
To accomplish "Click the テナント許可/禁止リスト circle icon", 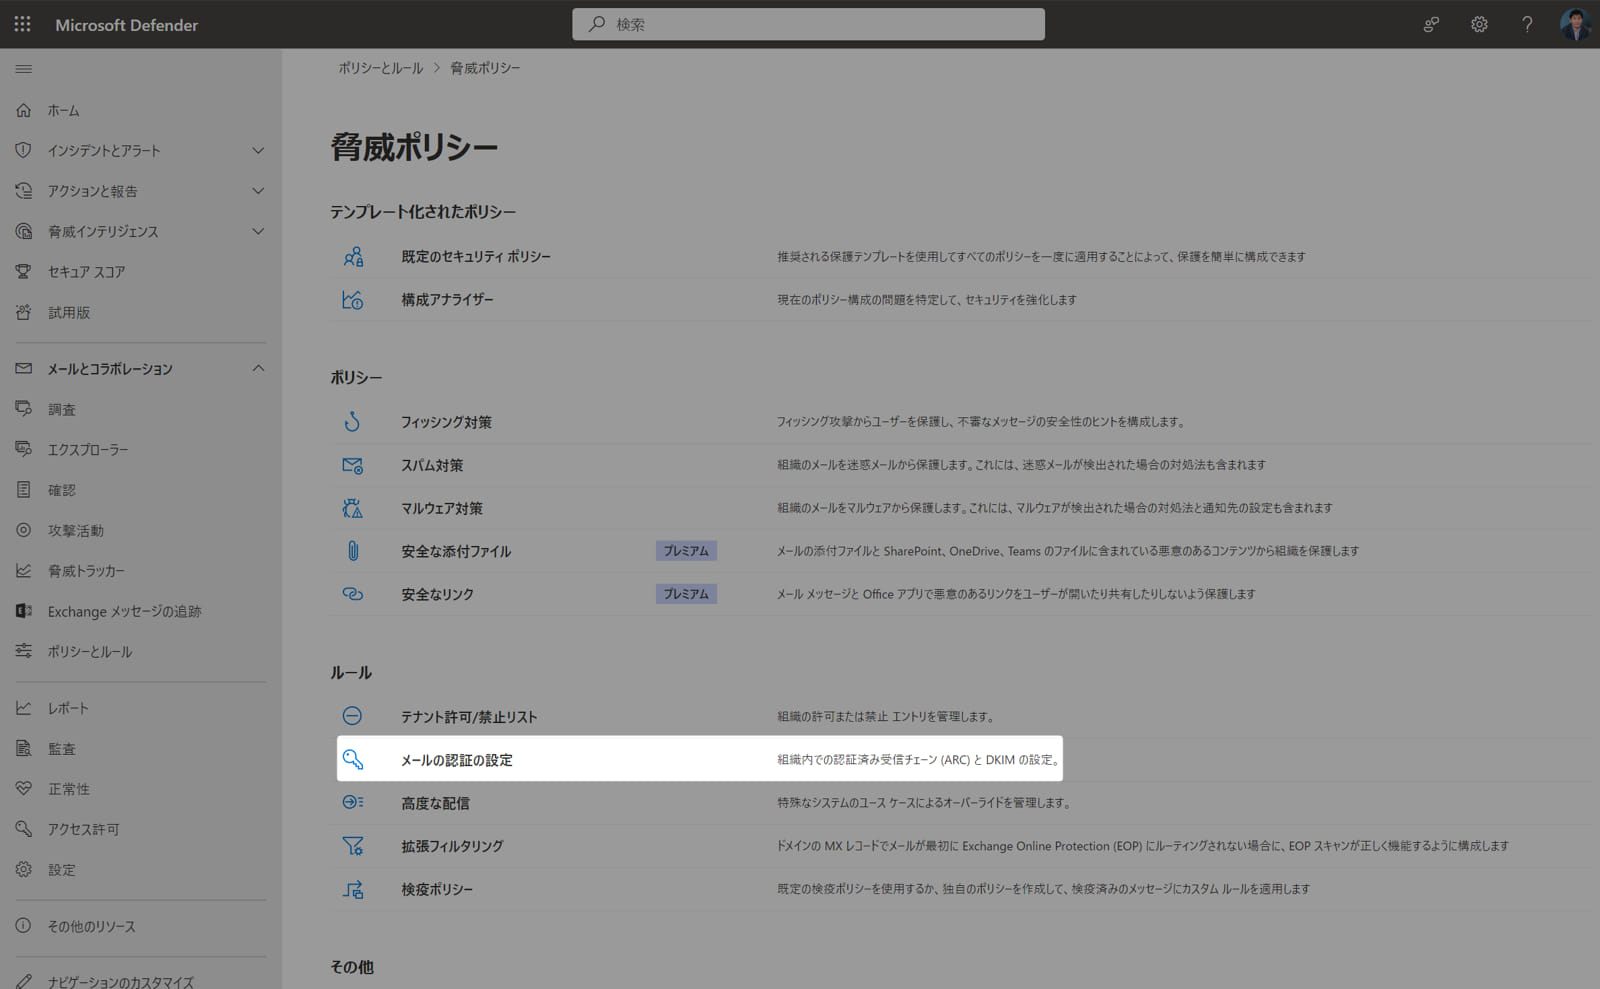I will [352, 716].
